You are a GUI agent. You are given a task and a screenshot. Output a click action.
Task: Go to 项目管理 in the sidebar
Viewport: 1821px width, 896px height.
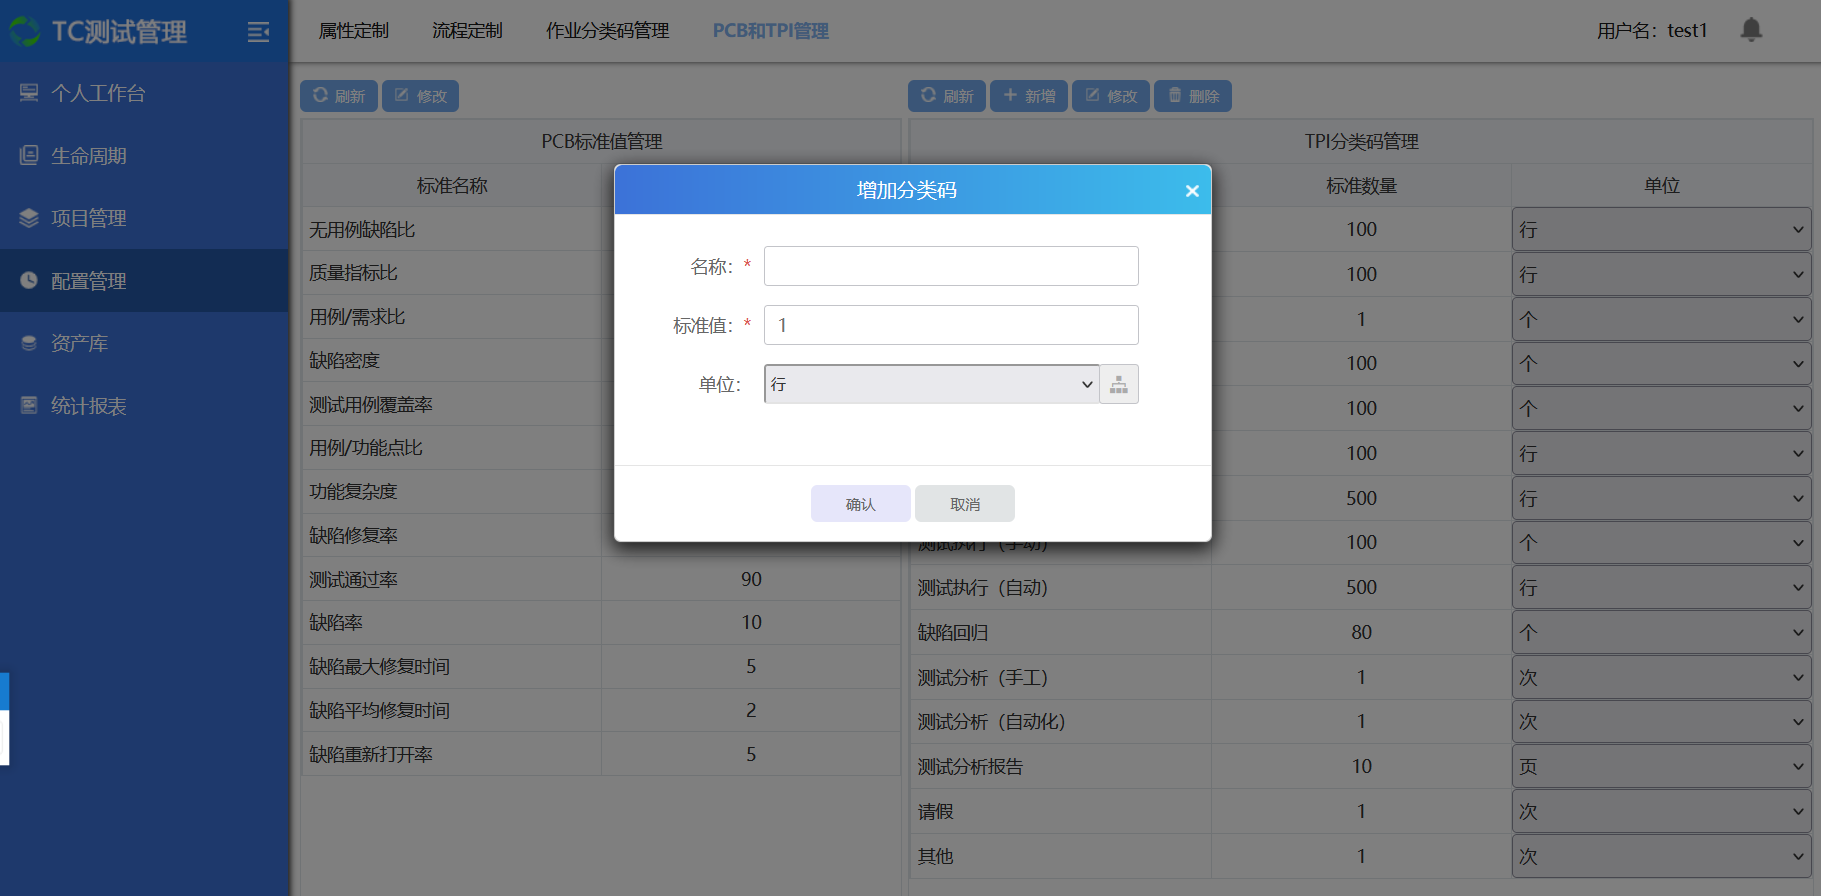89,218
